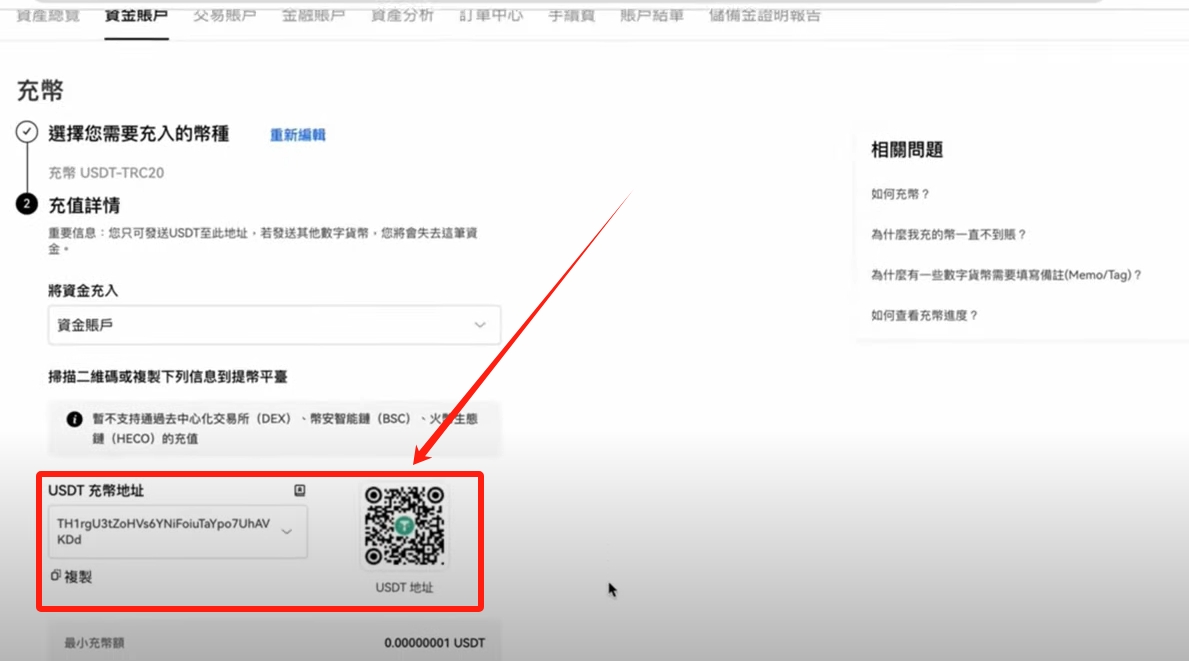
Task: Open the 資產分析 tab
Action: (402, 15)
